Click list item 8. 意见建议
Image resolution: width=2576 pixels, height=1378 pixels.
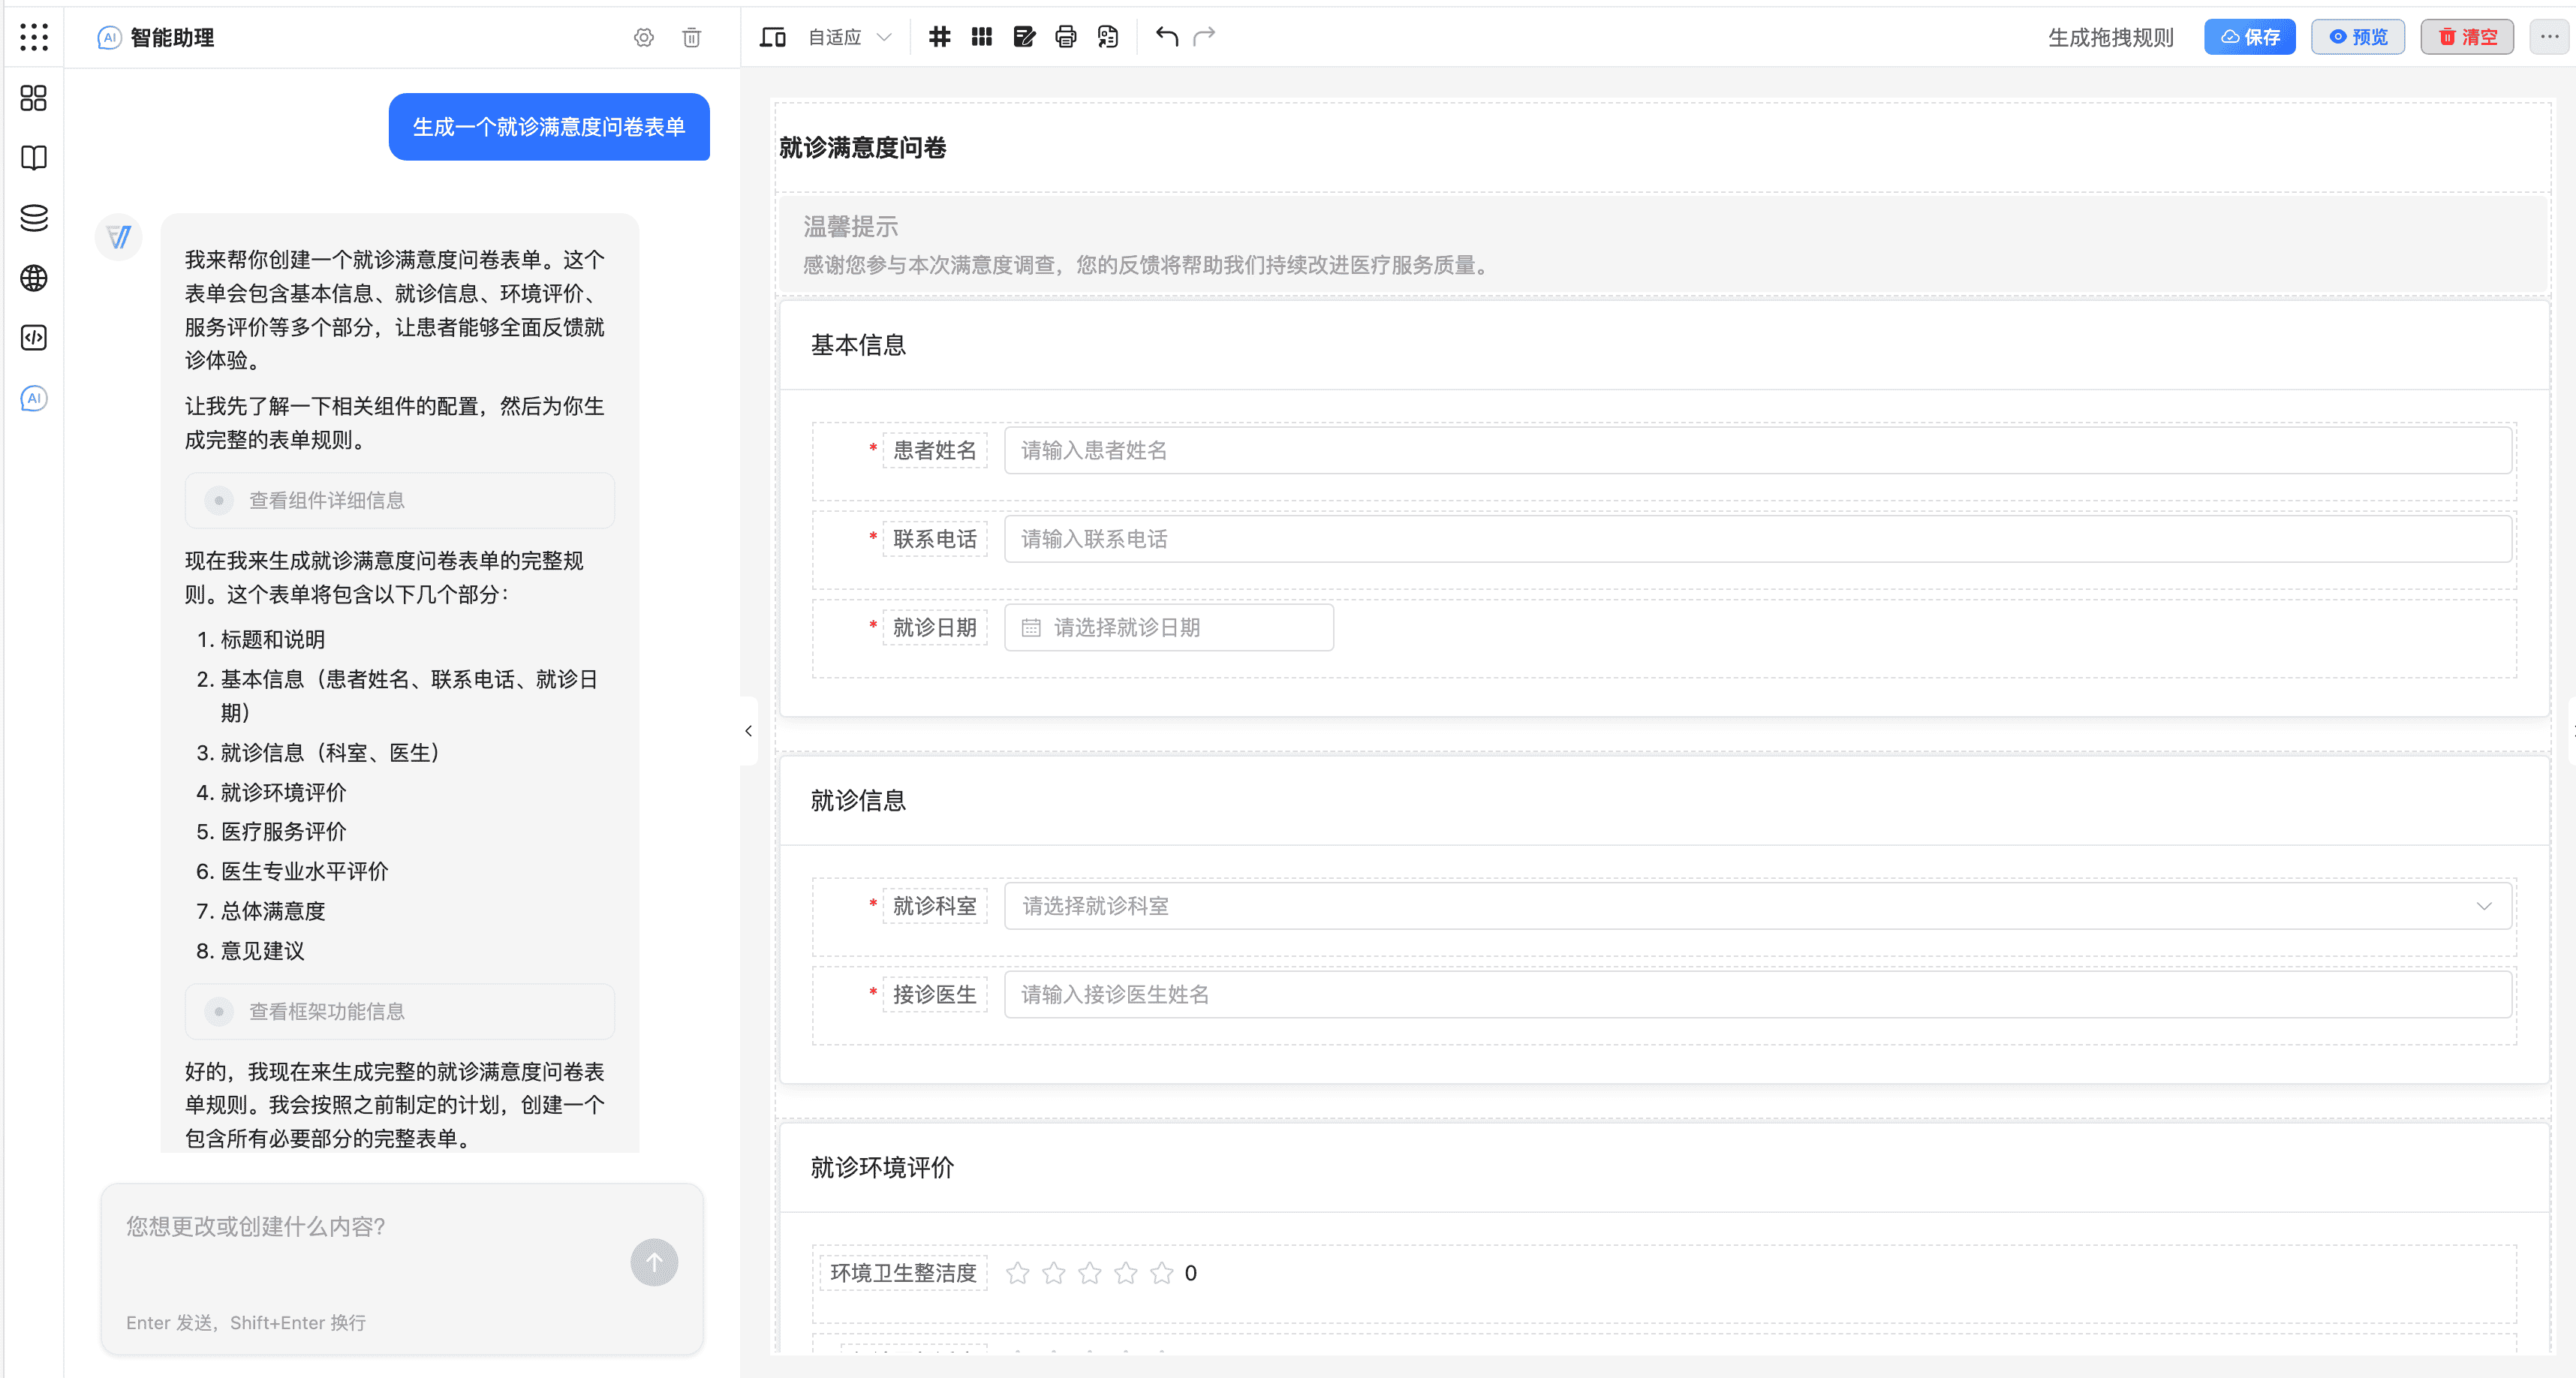coord(250,951)
